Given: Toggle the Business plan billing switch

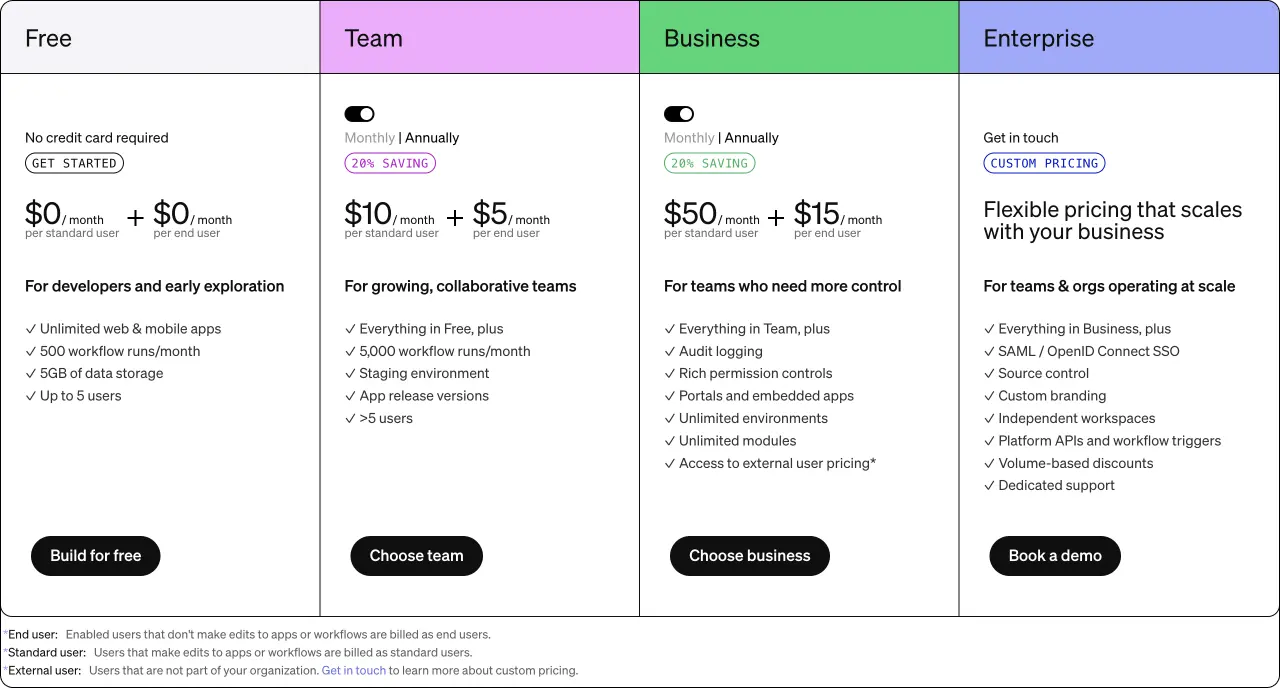Looking at the screenshot, I should point(679,114).
